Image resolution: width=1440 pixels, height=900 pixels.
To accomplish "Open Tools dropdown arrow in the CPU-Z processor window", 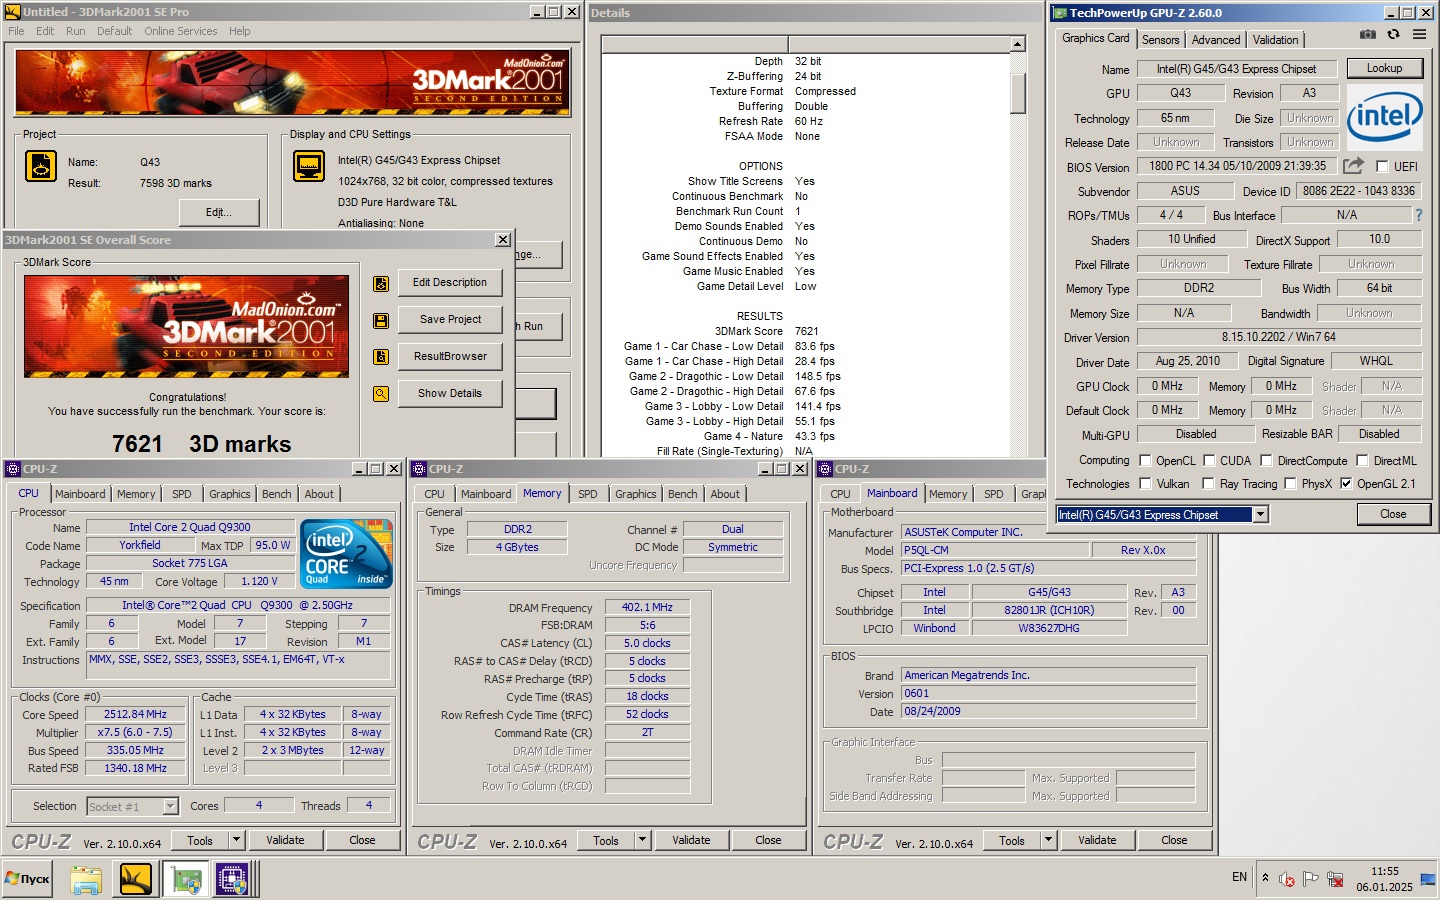I will [237, 840].
